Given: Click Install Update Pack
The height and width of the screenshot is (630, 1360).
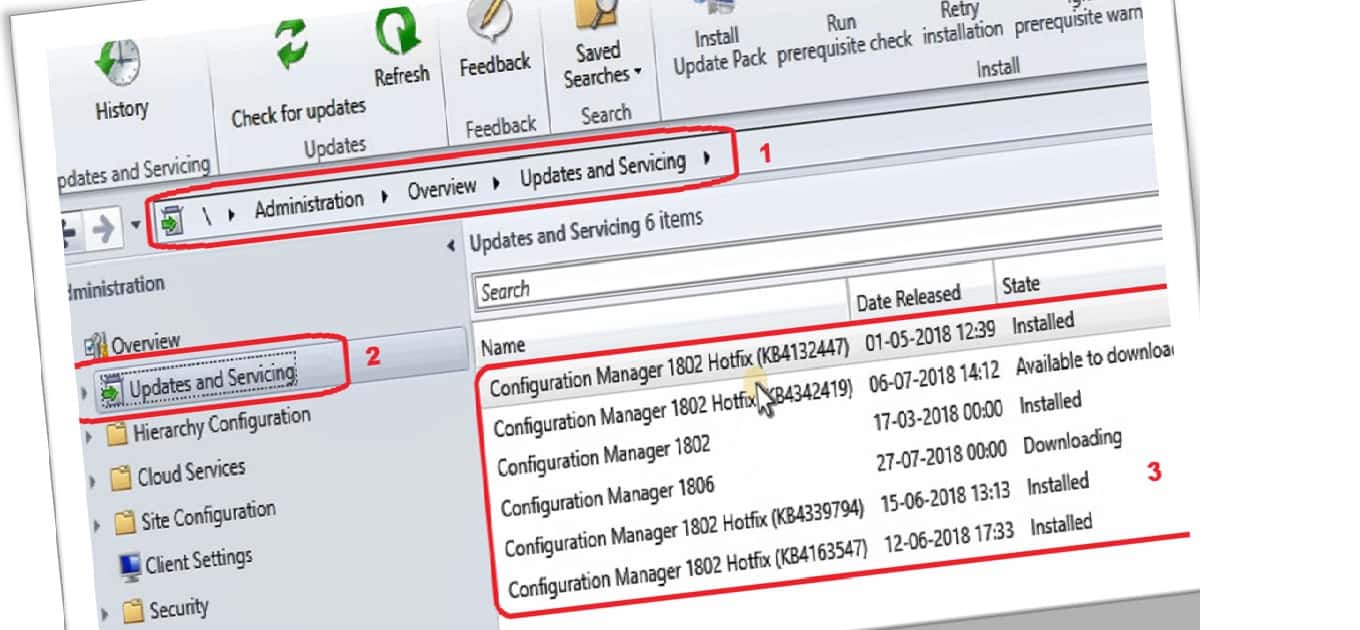Looking at the screenshot, I should (x=719, y=40).
